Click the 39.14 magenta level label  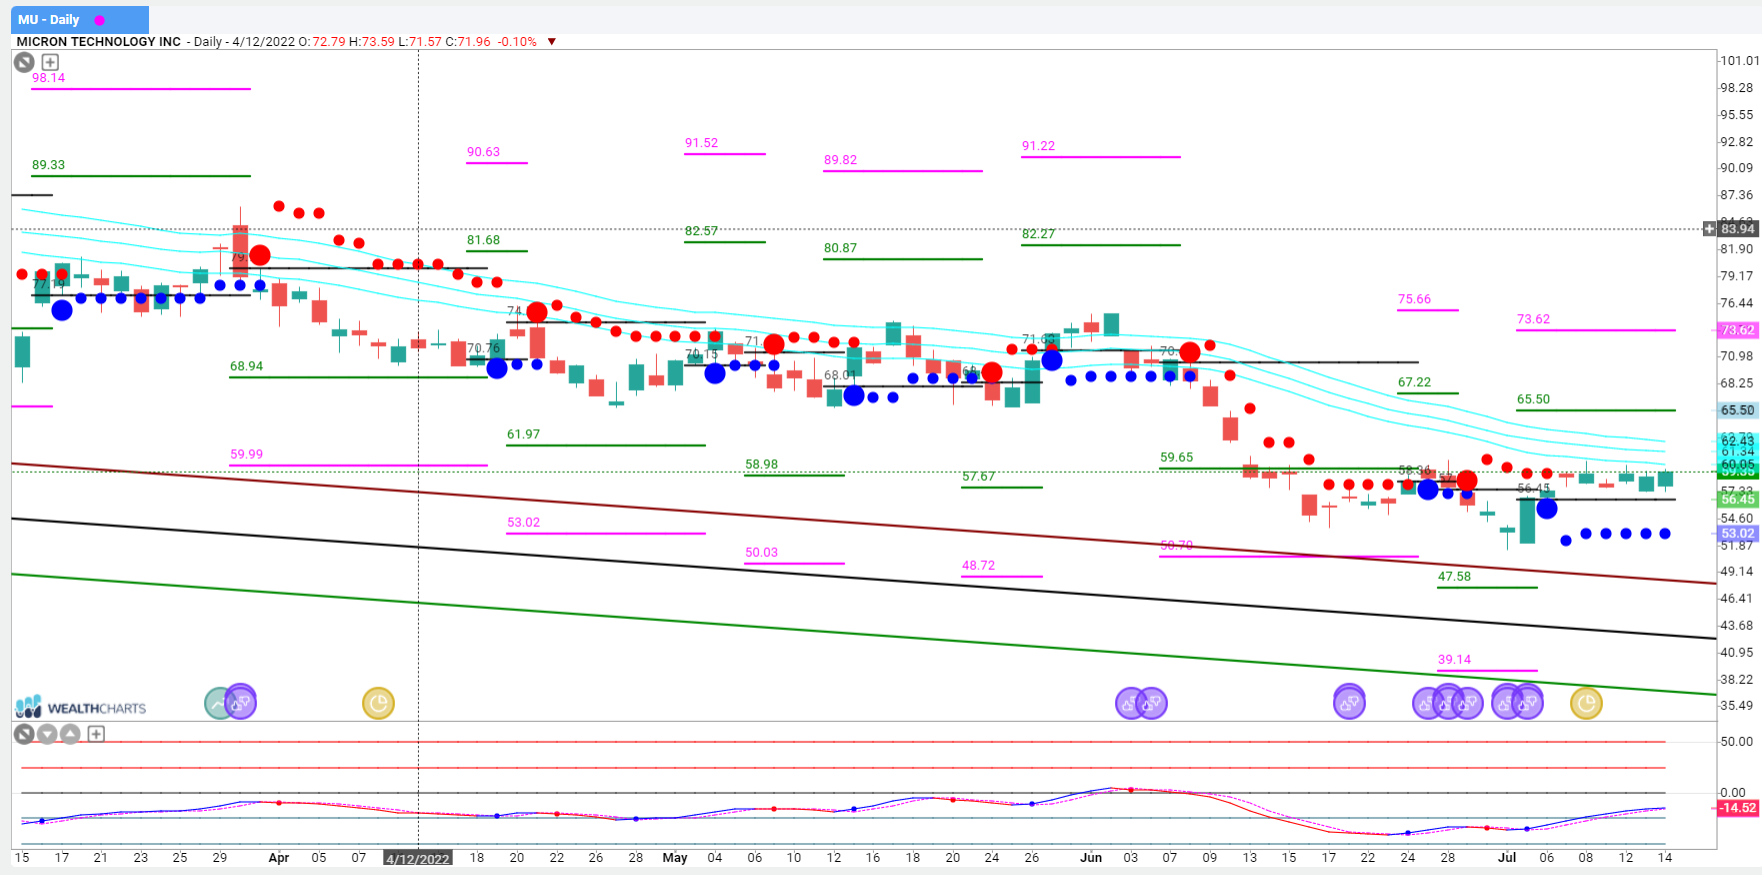coord(1454,659)
